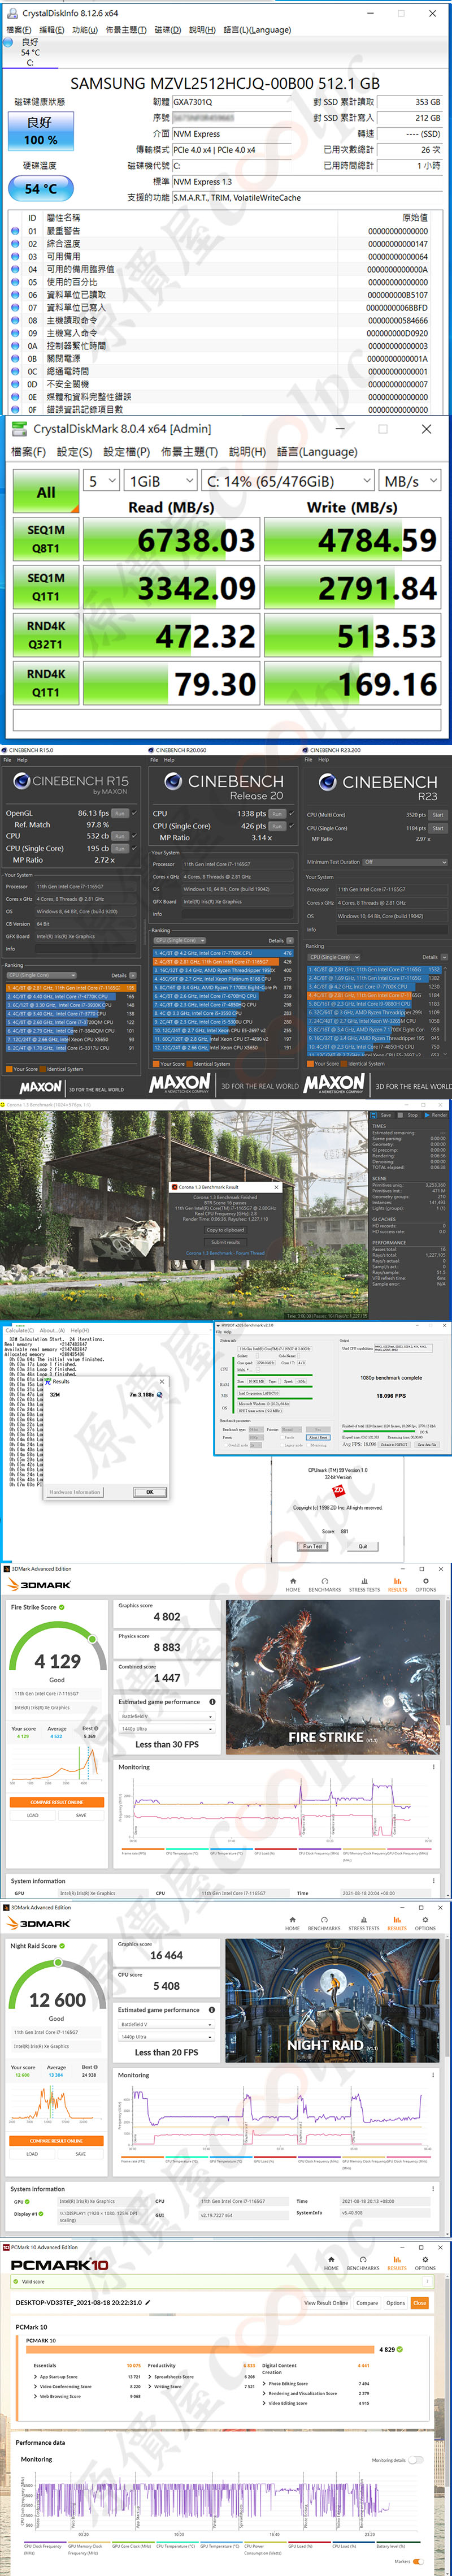Run the SEQ1M Q8T1 test
The width and height of the screenshot is (452, 2576).
[46, 539]
